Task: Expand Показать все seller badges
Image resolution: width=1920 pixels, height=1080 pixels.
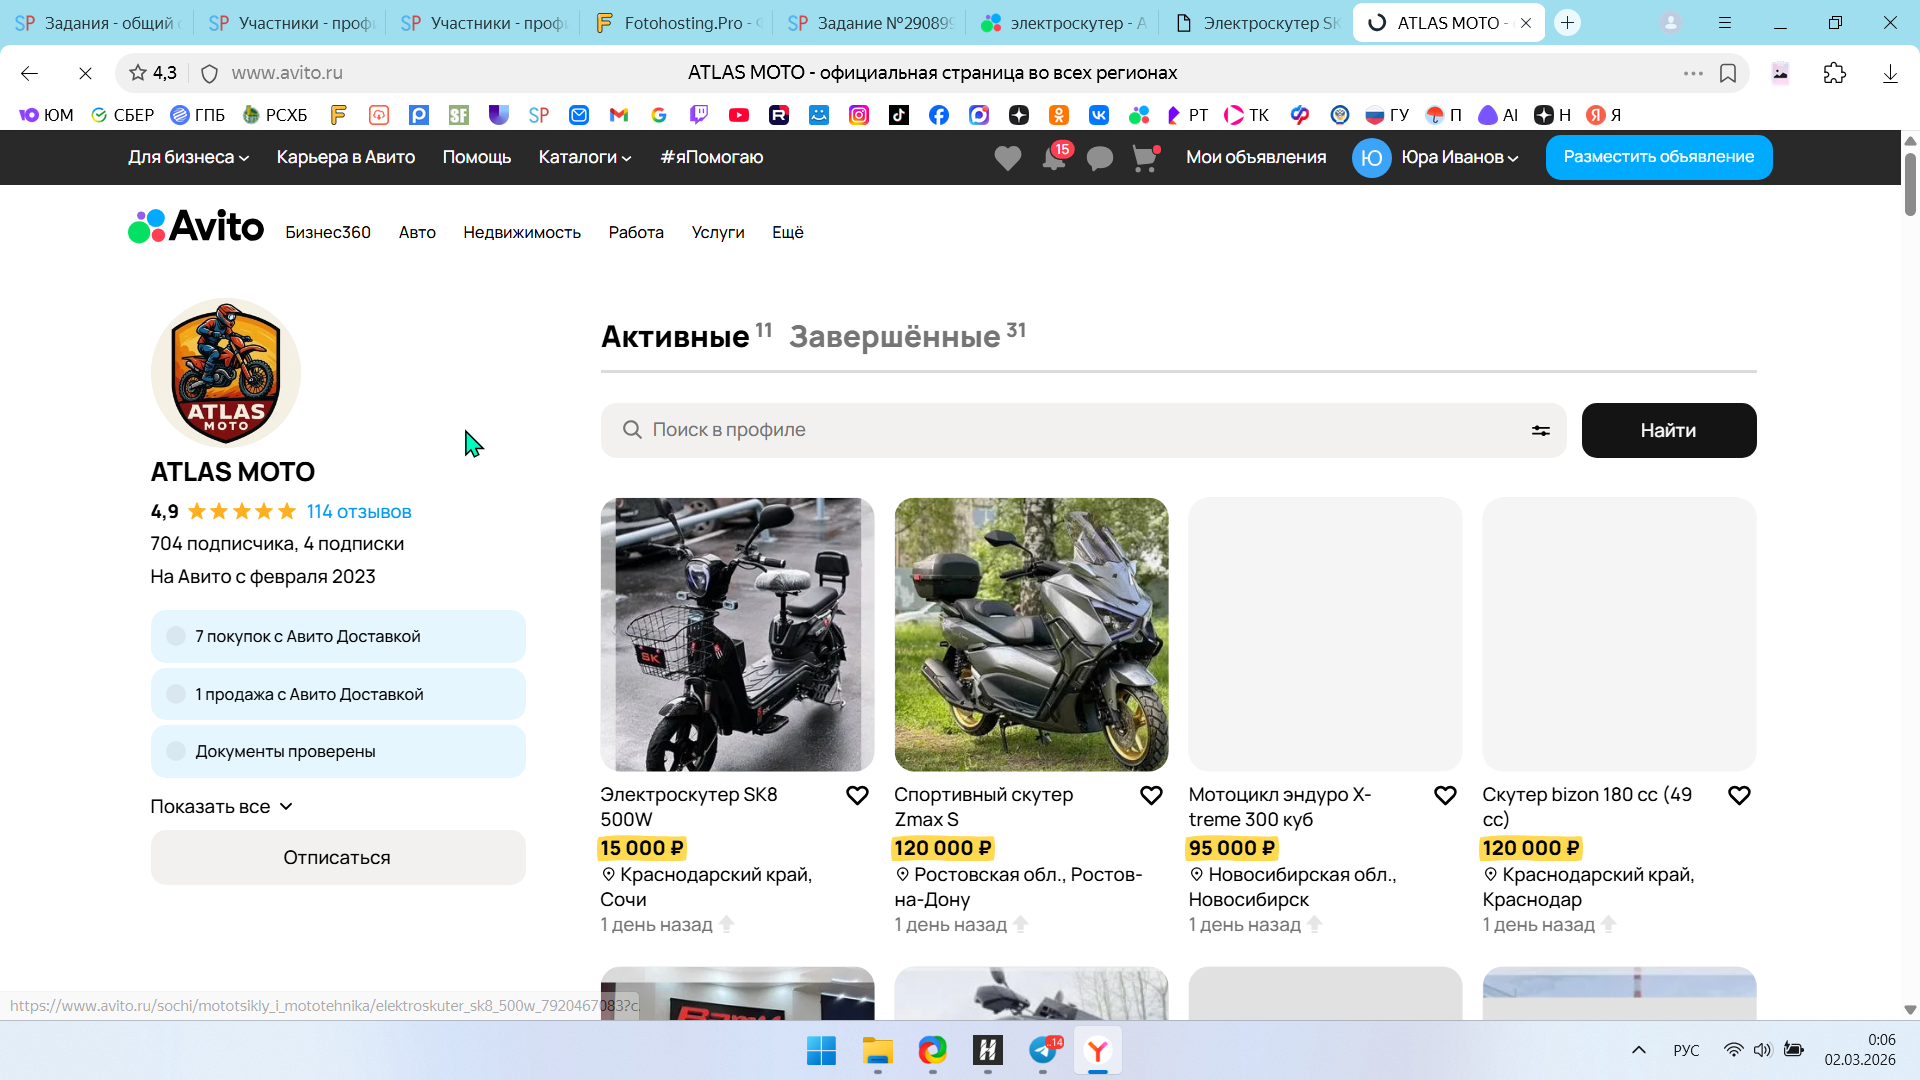Action: pyautogui.click(x=221, y=807)
